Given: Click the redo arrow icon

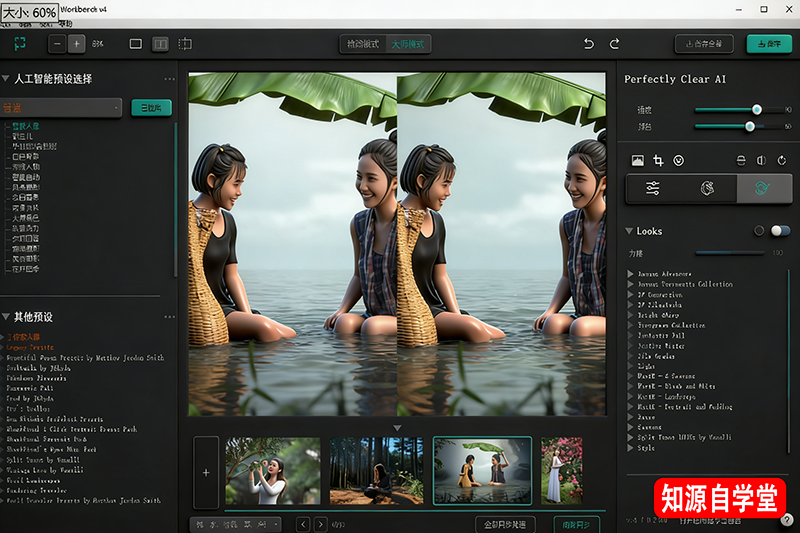Looking at the screenshot, I should point(614,44).
